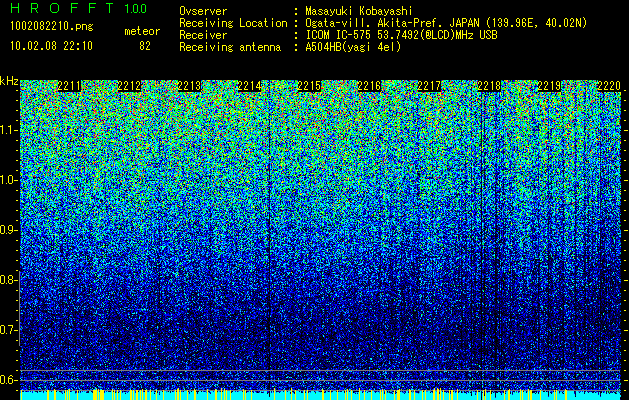Select the 2218 time marker

click(489, 86)
